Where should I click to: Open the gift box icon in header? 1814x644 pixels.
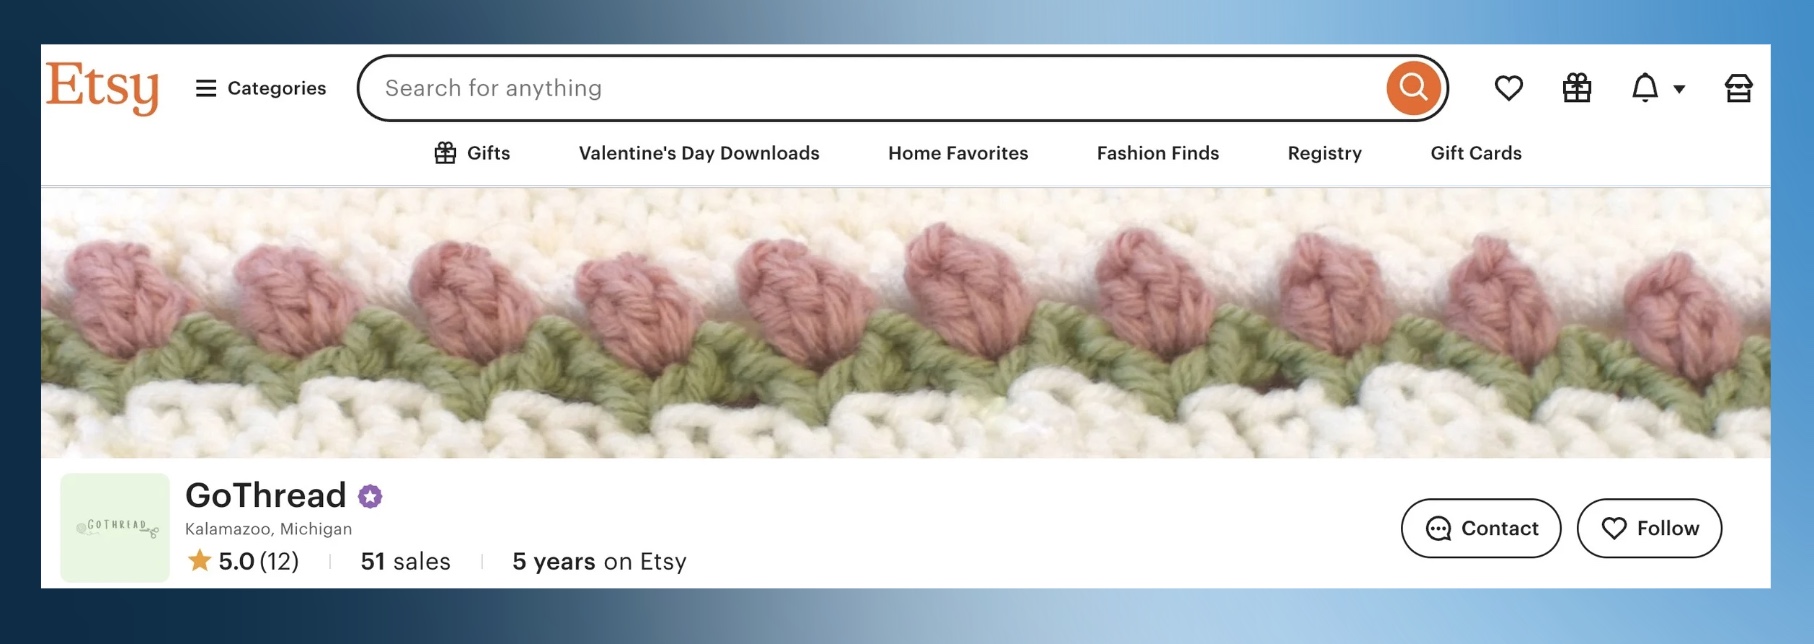pyautogui.click(x=1576, y=88)
